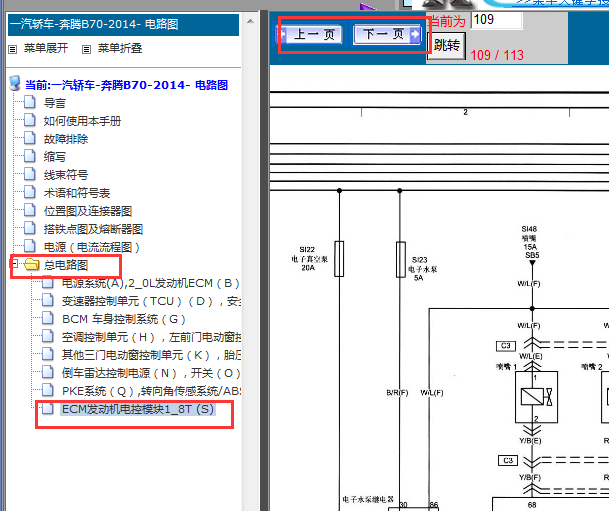Open 如何使用本手册 tree item
The image size is (609, 511).
82,121
